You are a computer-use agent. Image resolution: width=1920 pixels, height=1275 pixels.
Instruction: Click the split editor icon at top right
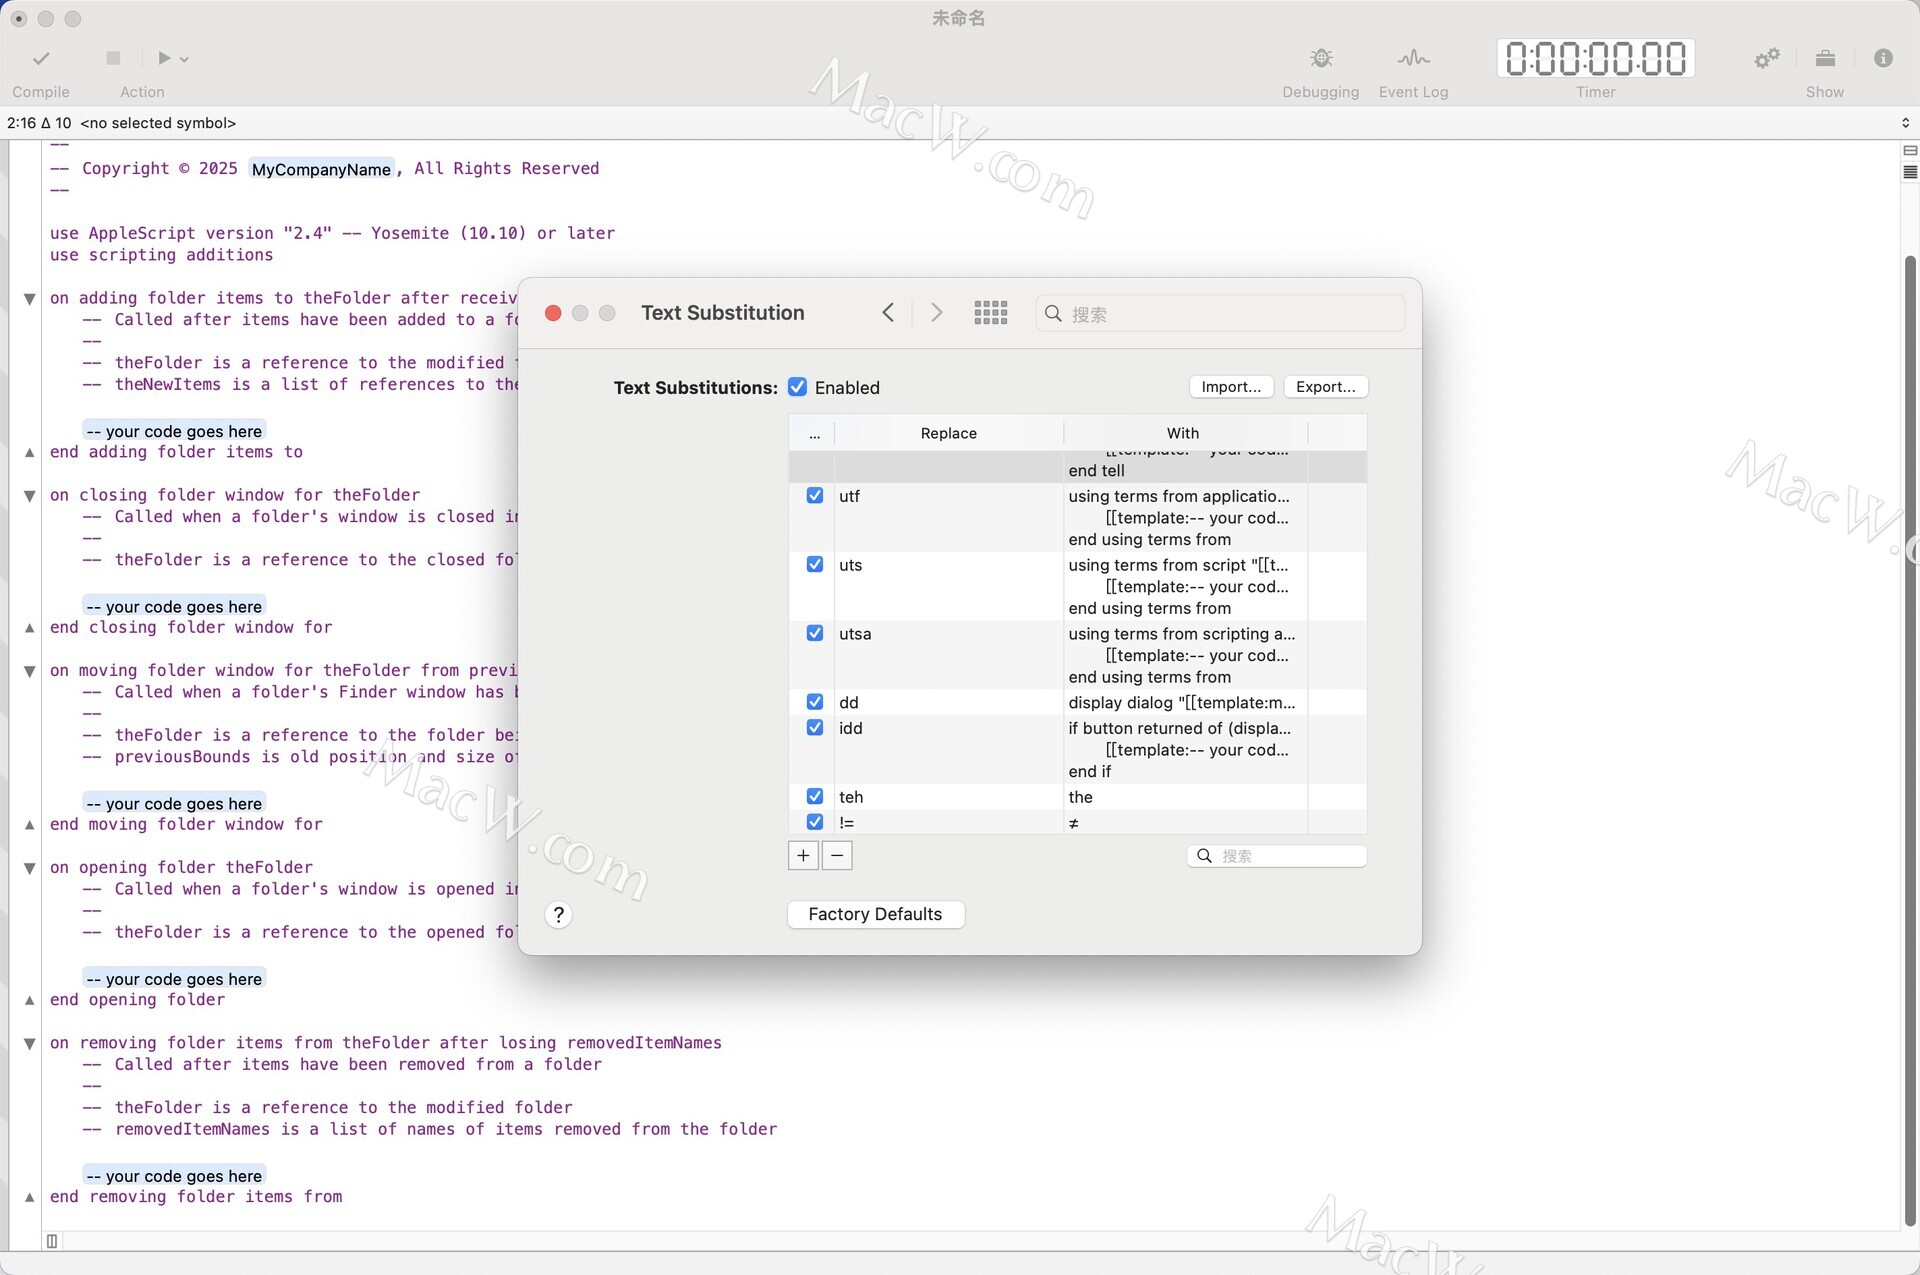[1910, 150]
